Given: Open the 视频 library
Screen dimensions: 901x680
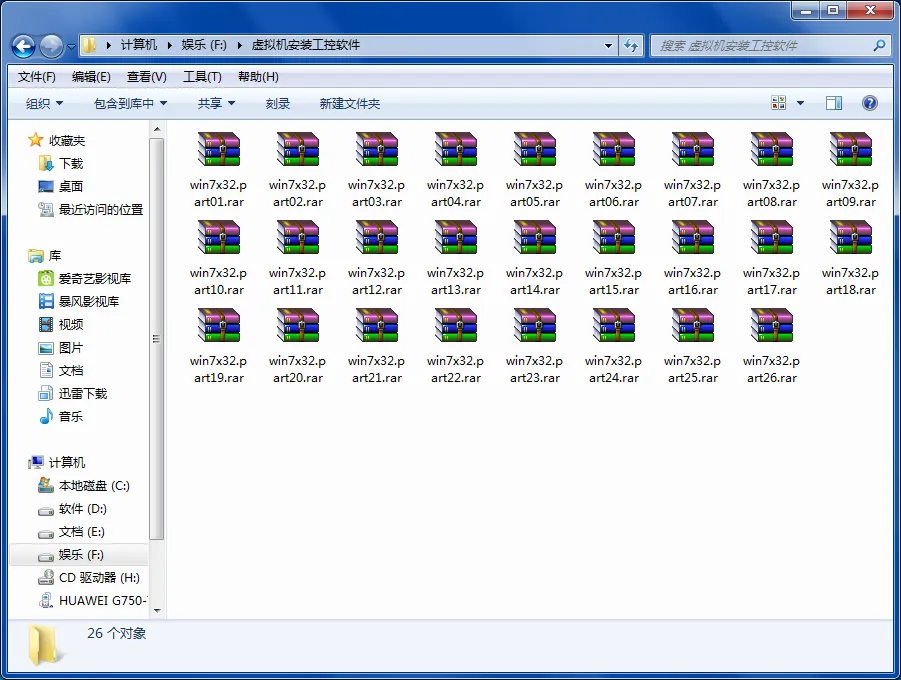Looking at the screenshot, I should click(x=61, y=325).
